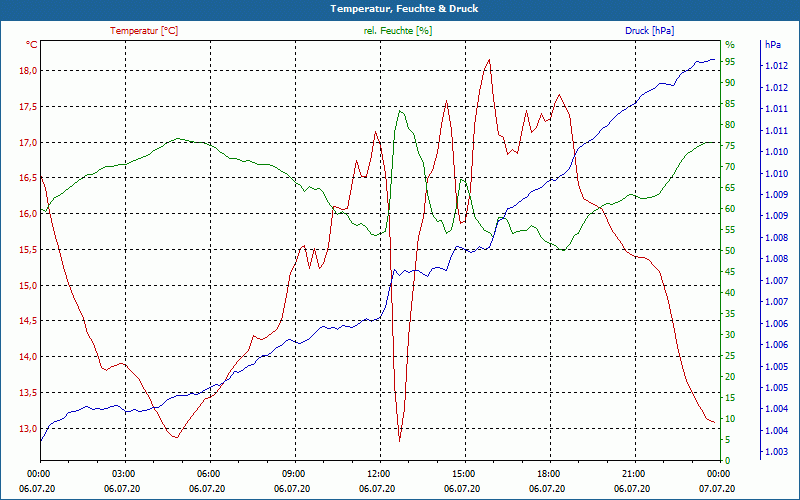Click the '13,5' temperature axis value
This screenshot has width=800, height=500.
point(29,393)
